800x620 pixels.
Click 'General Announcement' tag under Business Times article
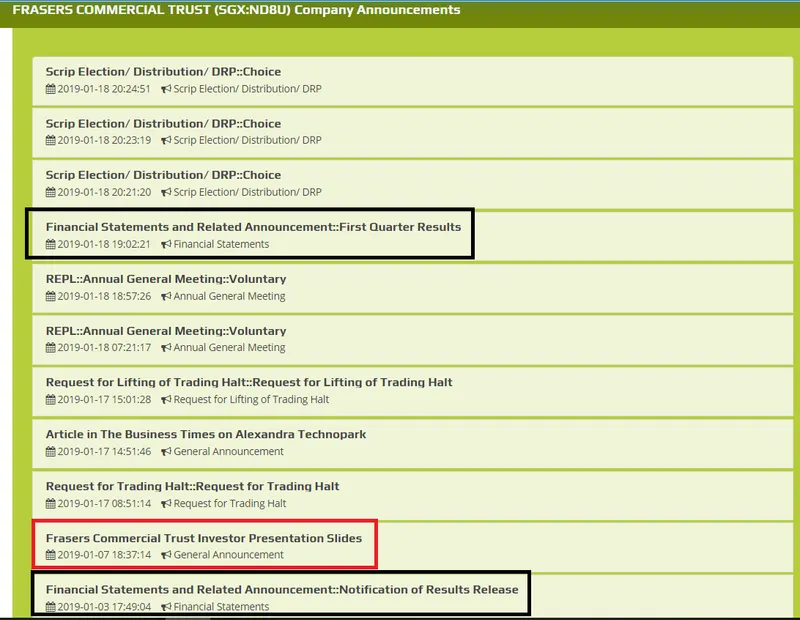click(229, 452)
